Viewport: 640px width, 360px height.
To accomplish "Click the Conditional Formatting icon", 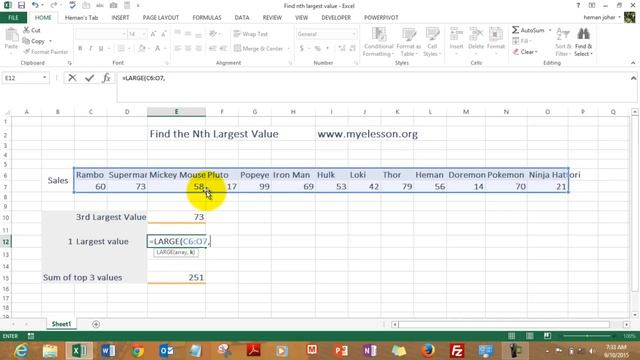I will pos(378,34).
